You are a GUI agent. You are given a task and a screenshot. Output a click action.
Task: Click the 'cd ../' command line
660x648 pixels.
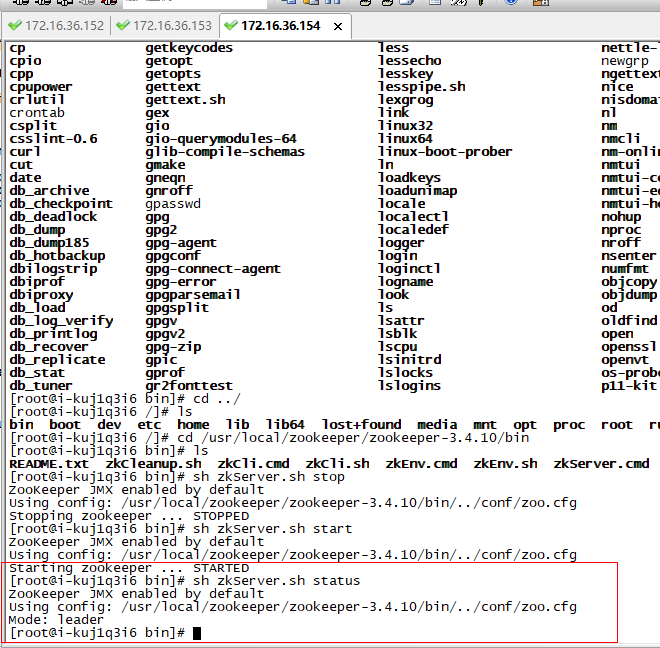tap(217, 399)
